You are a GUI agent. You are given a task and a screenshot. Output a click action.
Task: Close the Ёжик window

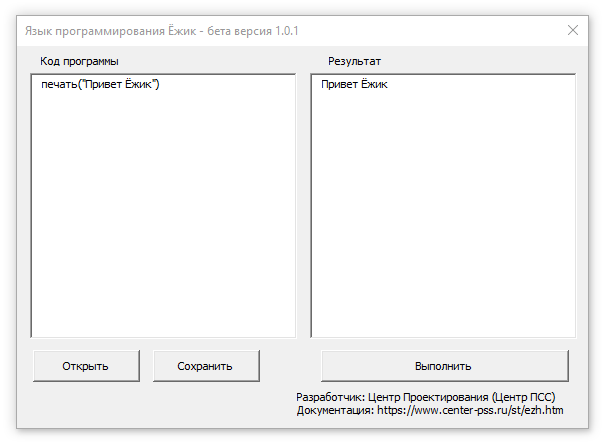(x=573, y=30)
